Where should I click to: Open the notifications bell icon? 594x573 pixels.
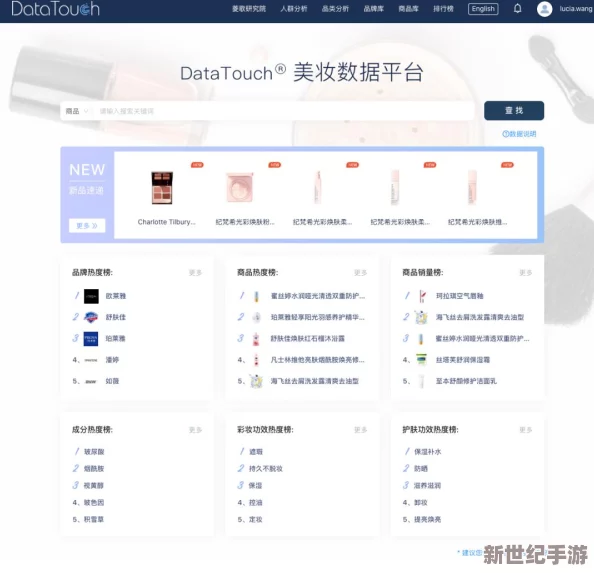coord(517,8)
